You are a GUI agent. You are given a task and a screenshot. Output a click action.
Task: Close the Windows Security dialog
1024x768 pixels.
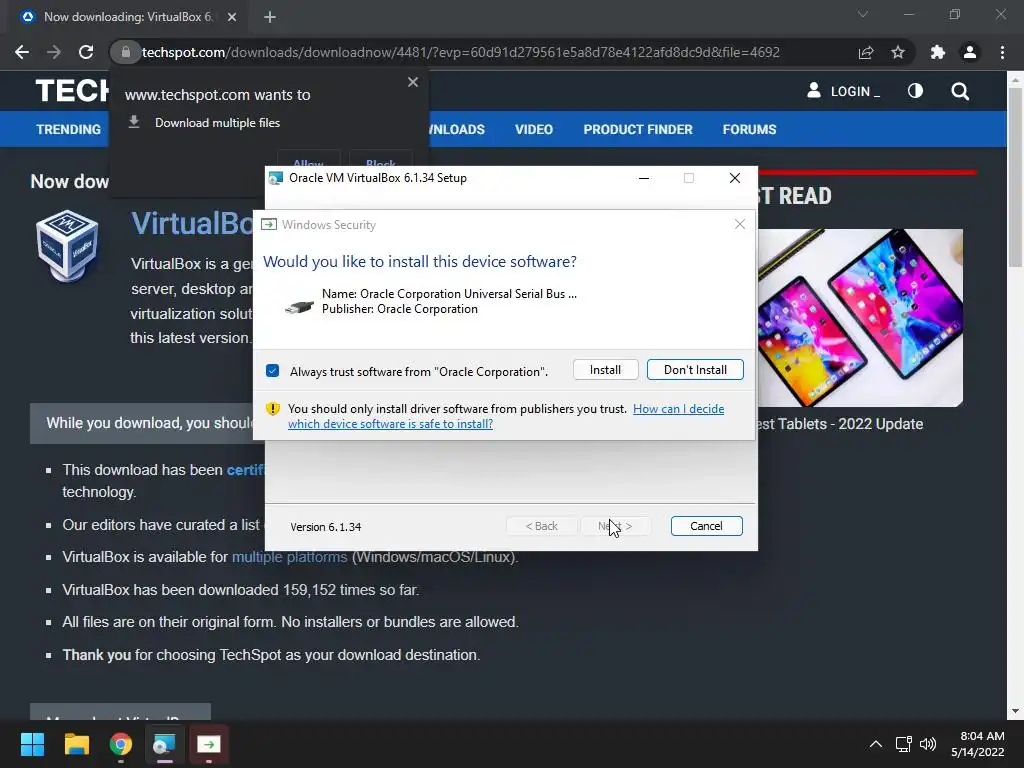tap(740, 224)
